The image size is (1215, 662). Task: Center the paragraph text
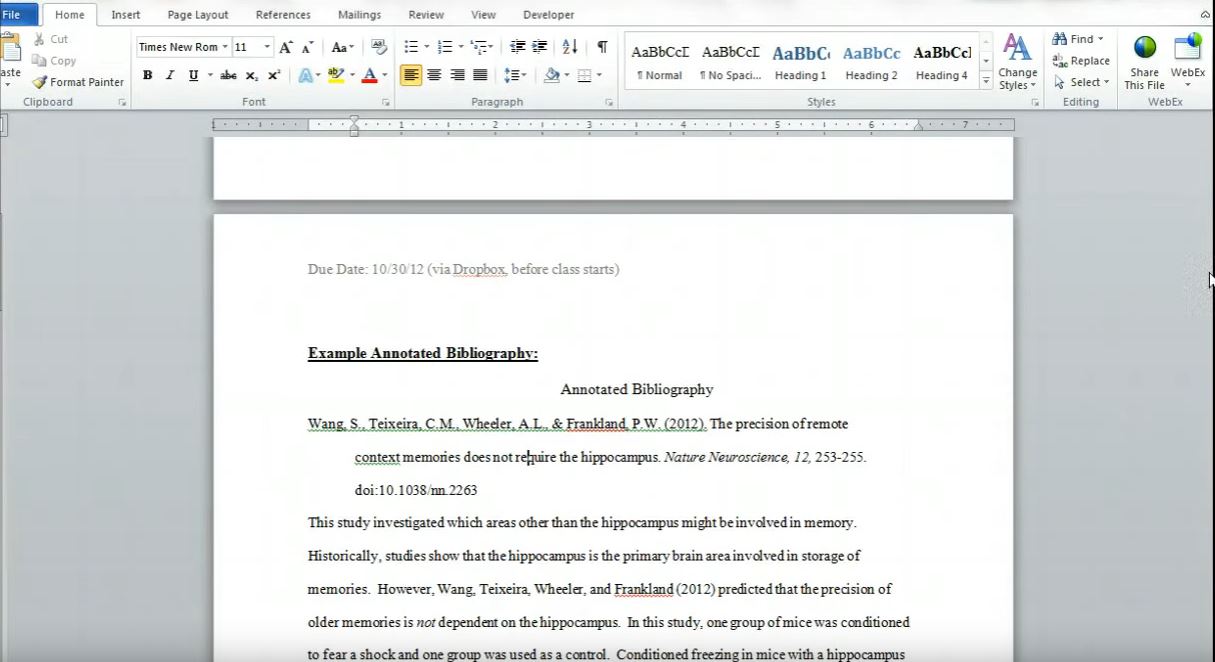coord(434,75)
